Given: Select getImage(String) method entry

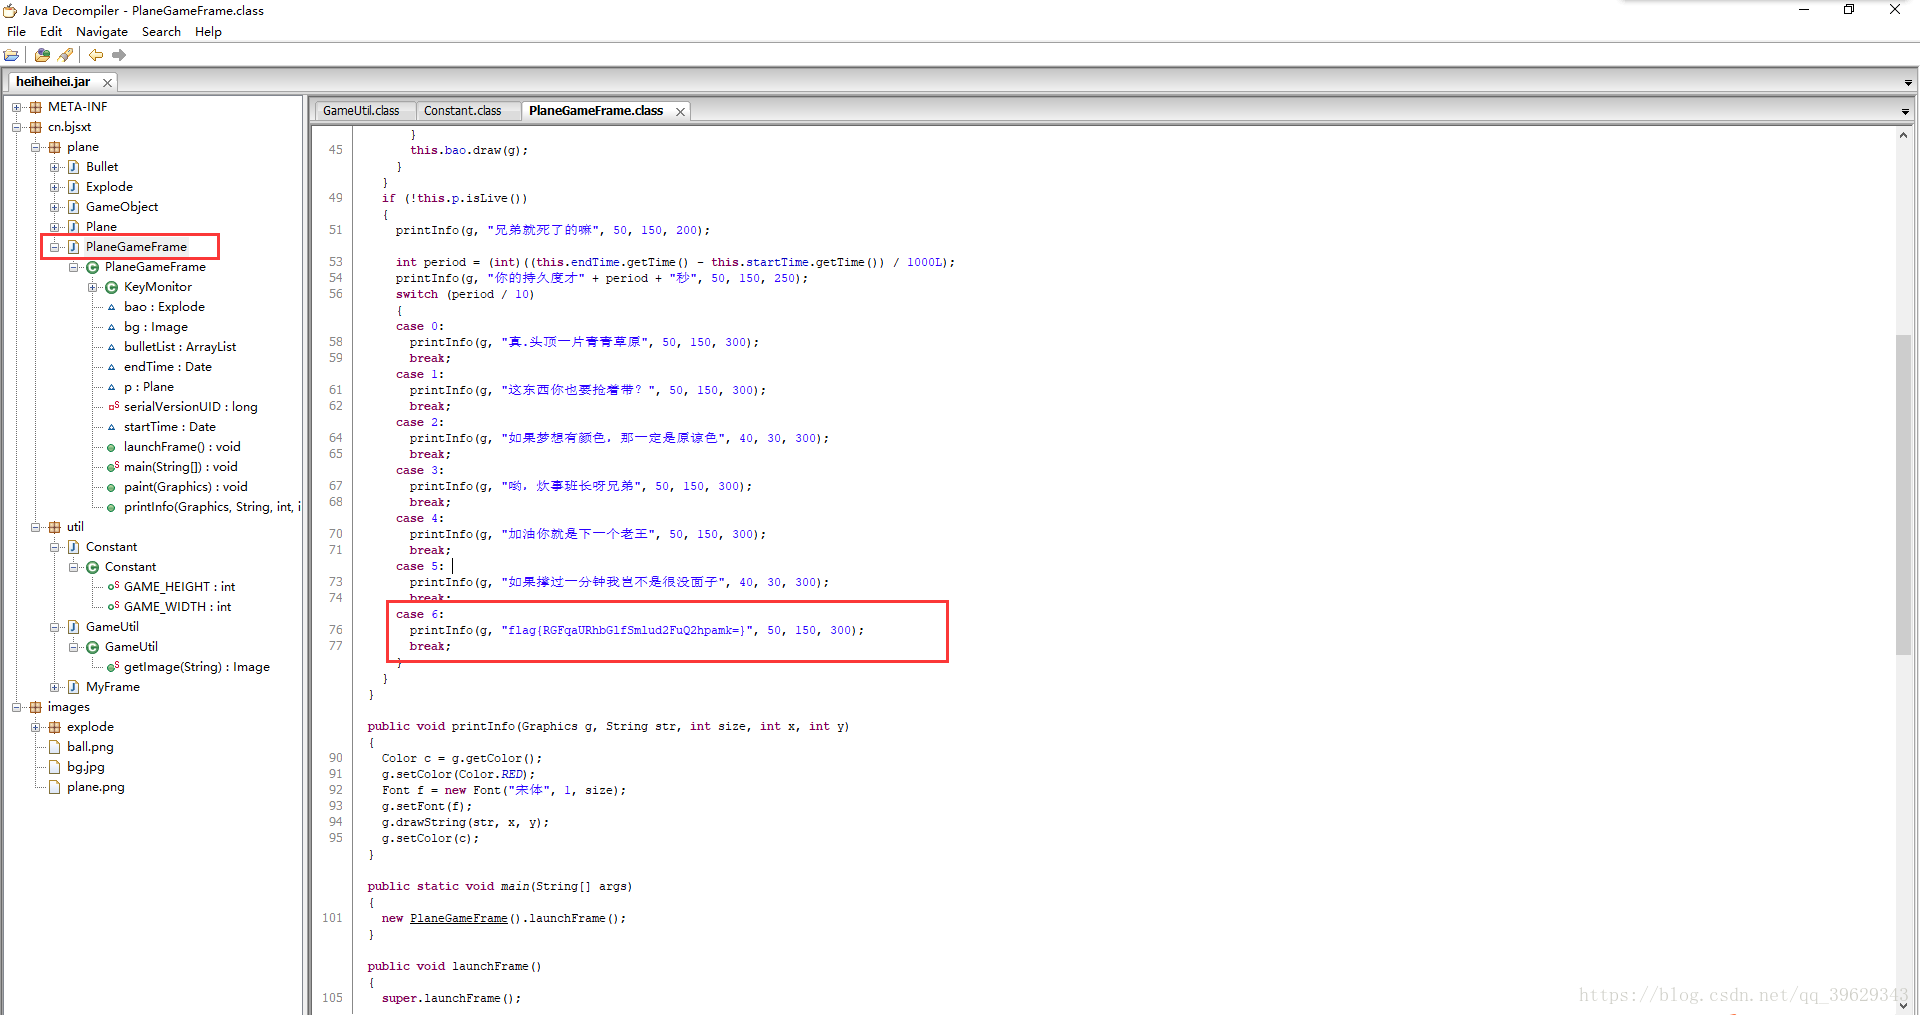Looking at the screenshot, I should tap(197, 667).
